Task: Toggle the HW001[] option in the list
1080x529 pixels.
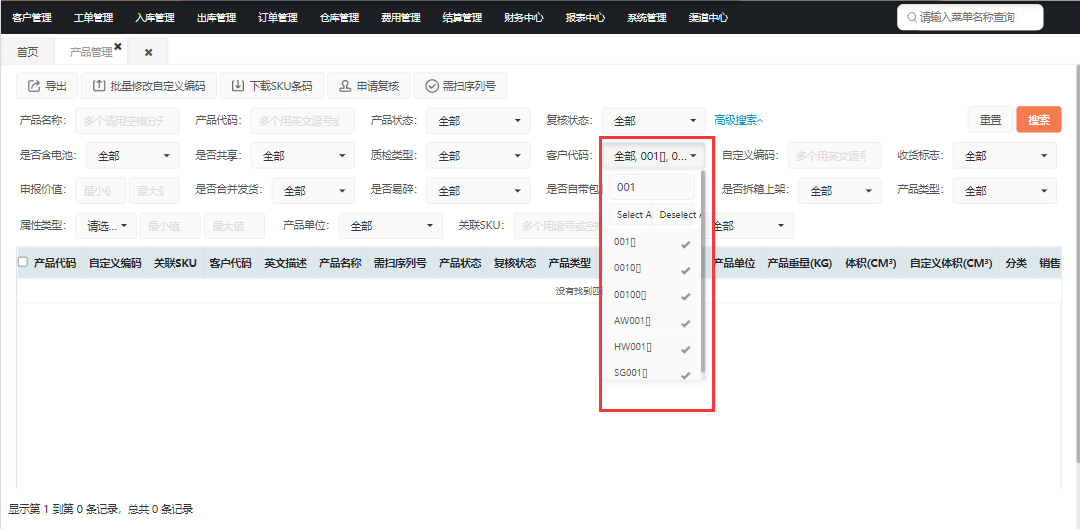Action: [652, 347]
